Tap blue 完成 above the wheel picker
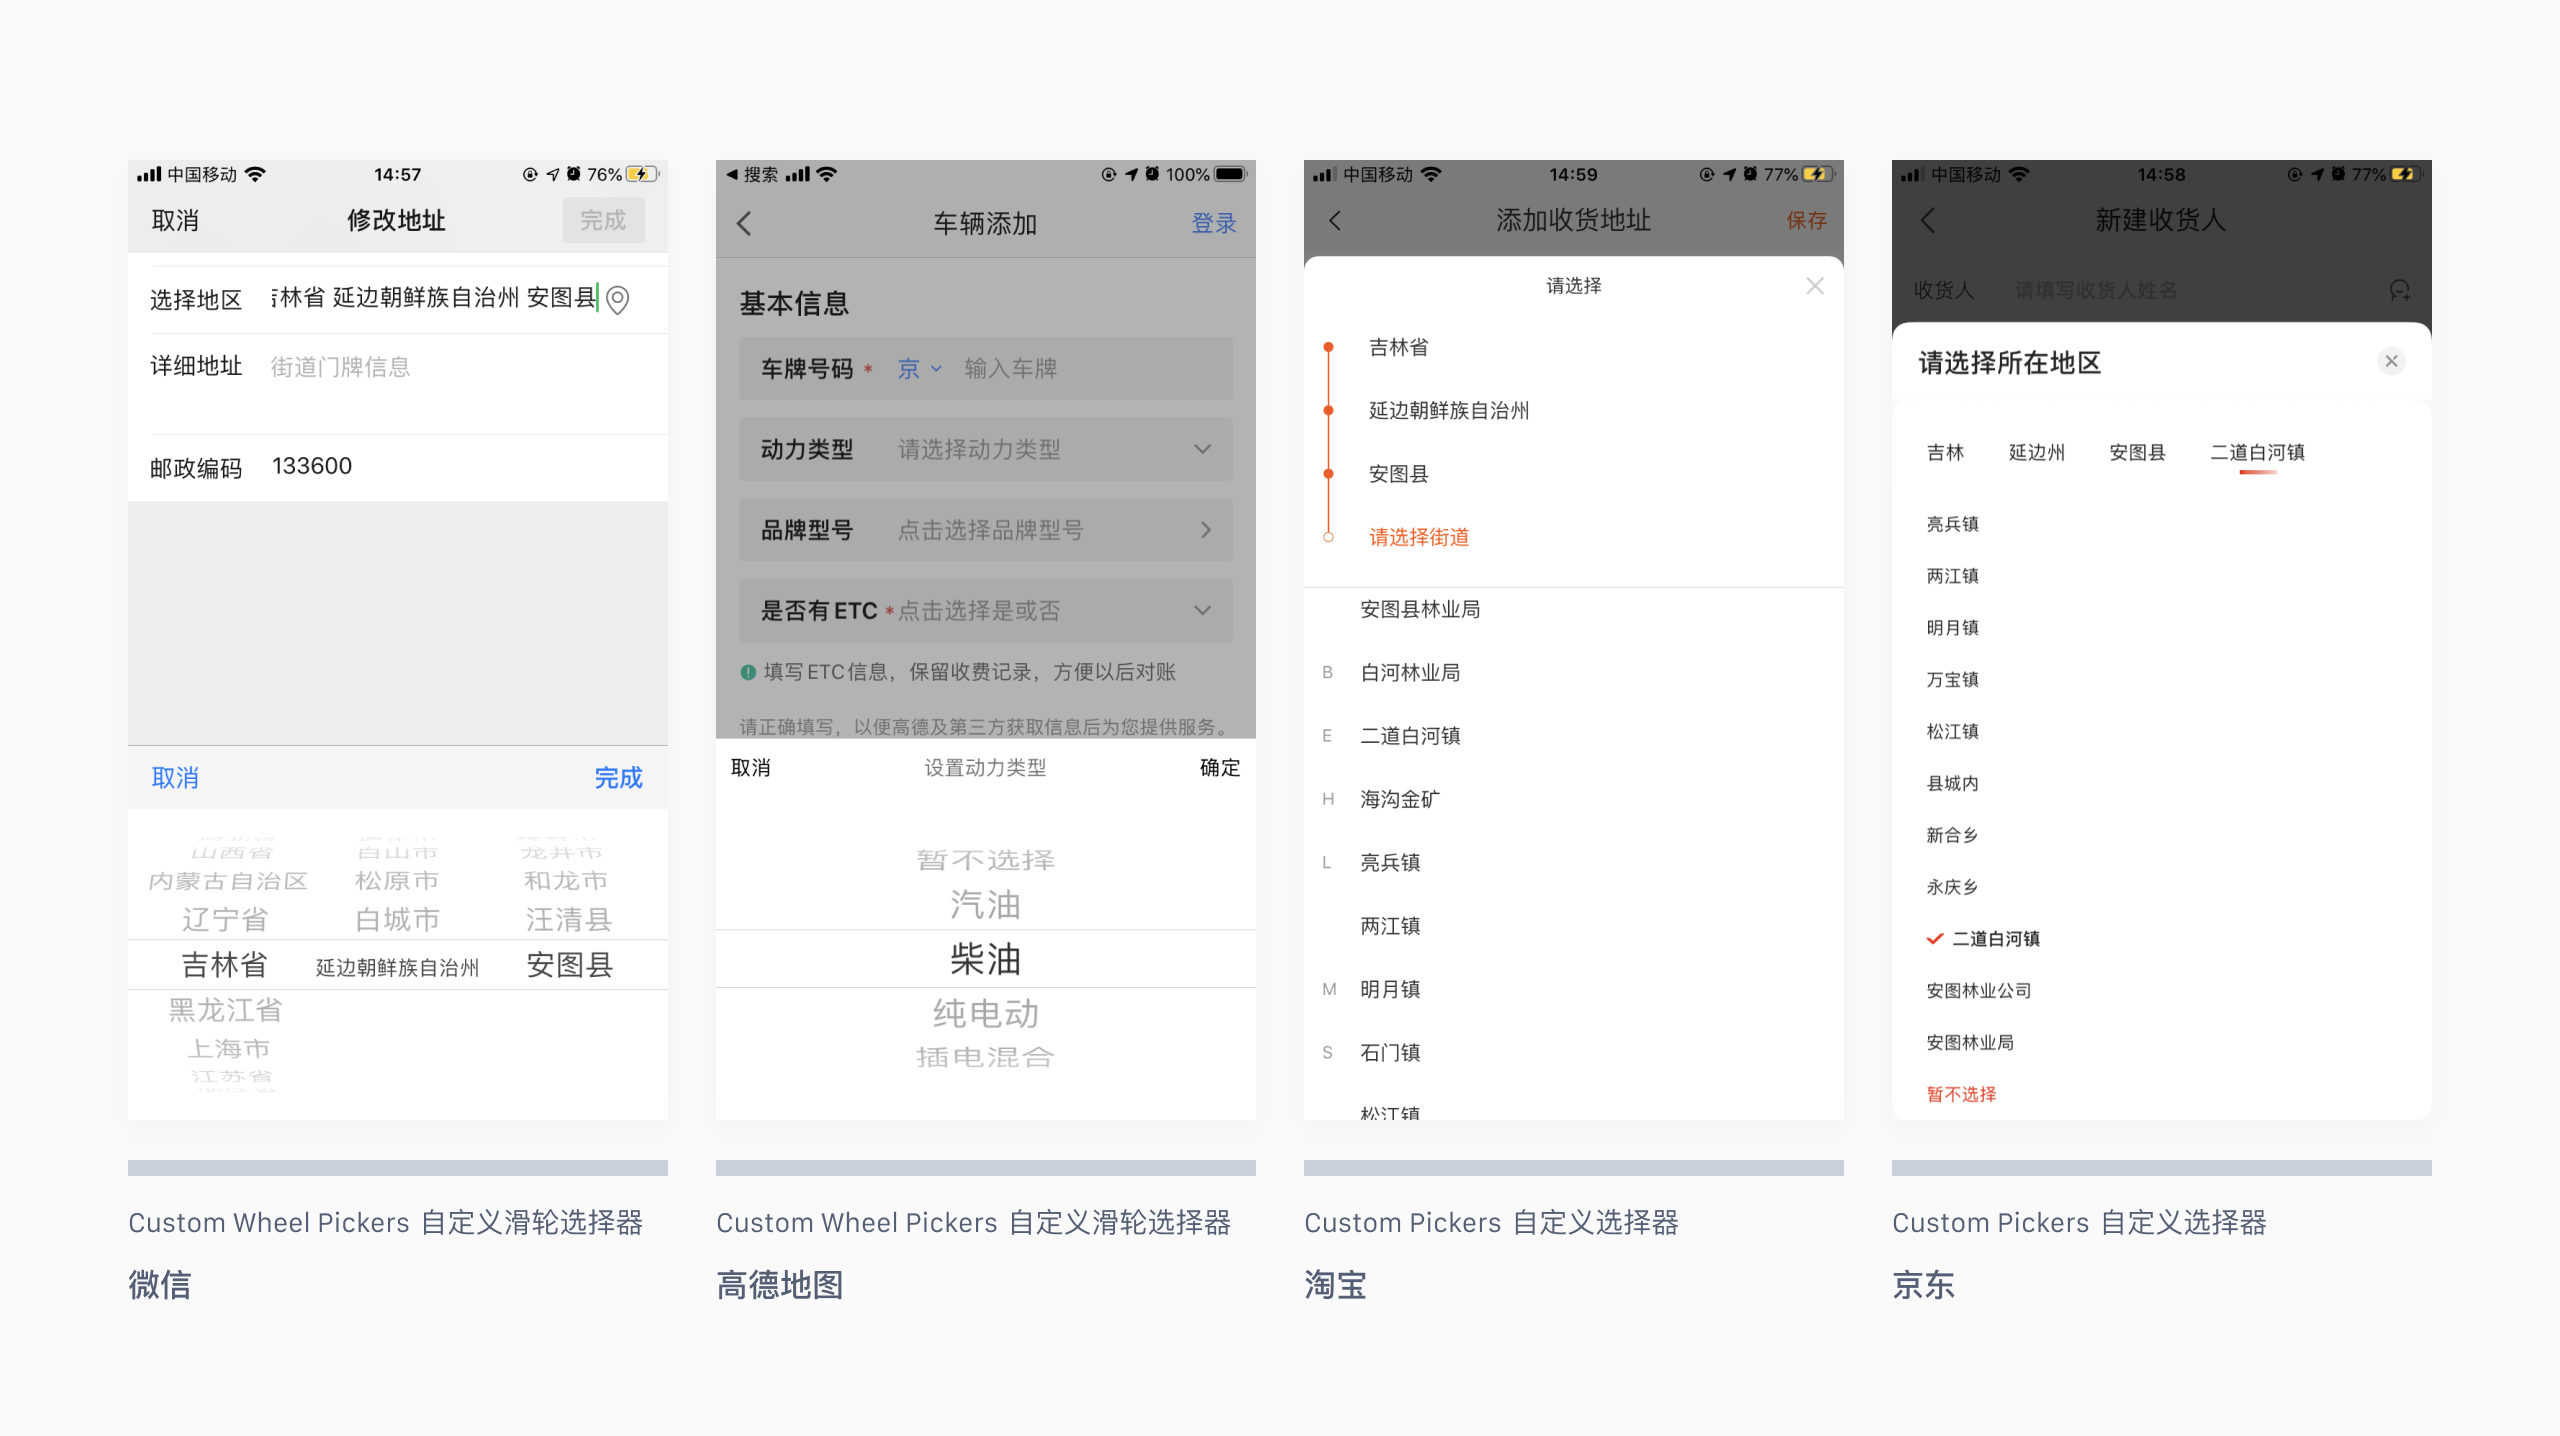This screenshot has width=2560, height=1436. click(x=618, y=778)
